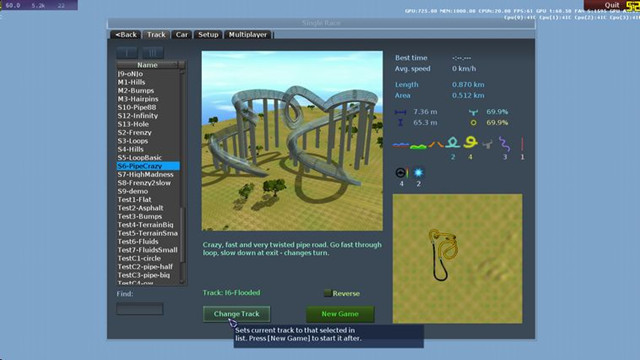Select track S4-Hills in the list
This screenshot has height=360, width=640.
coord(148,149)
